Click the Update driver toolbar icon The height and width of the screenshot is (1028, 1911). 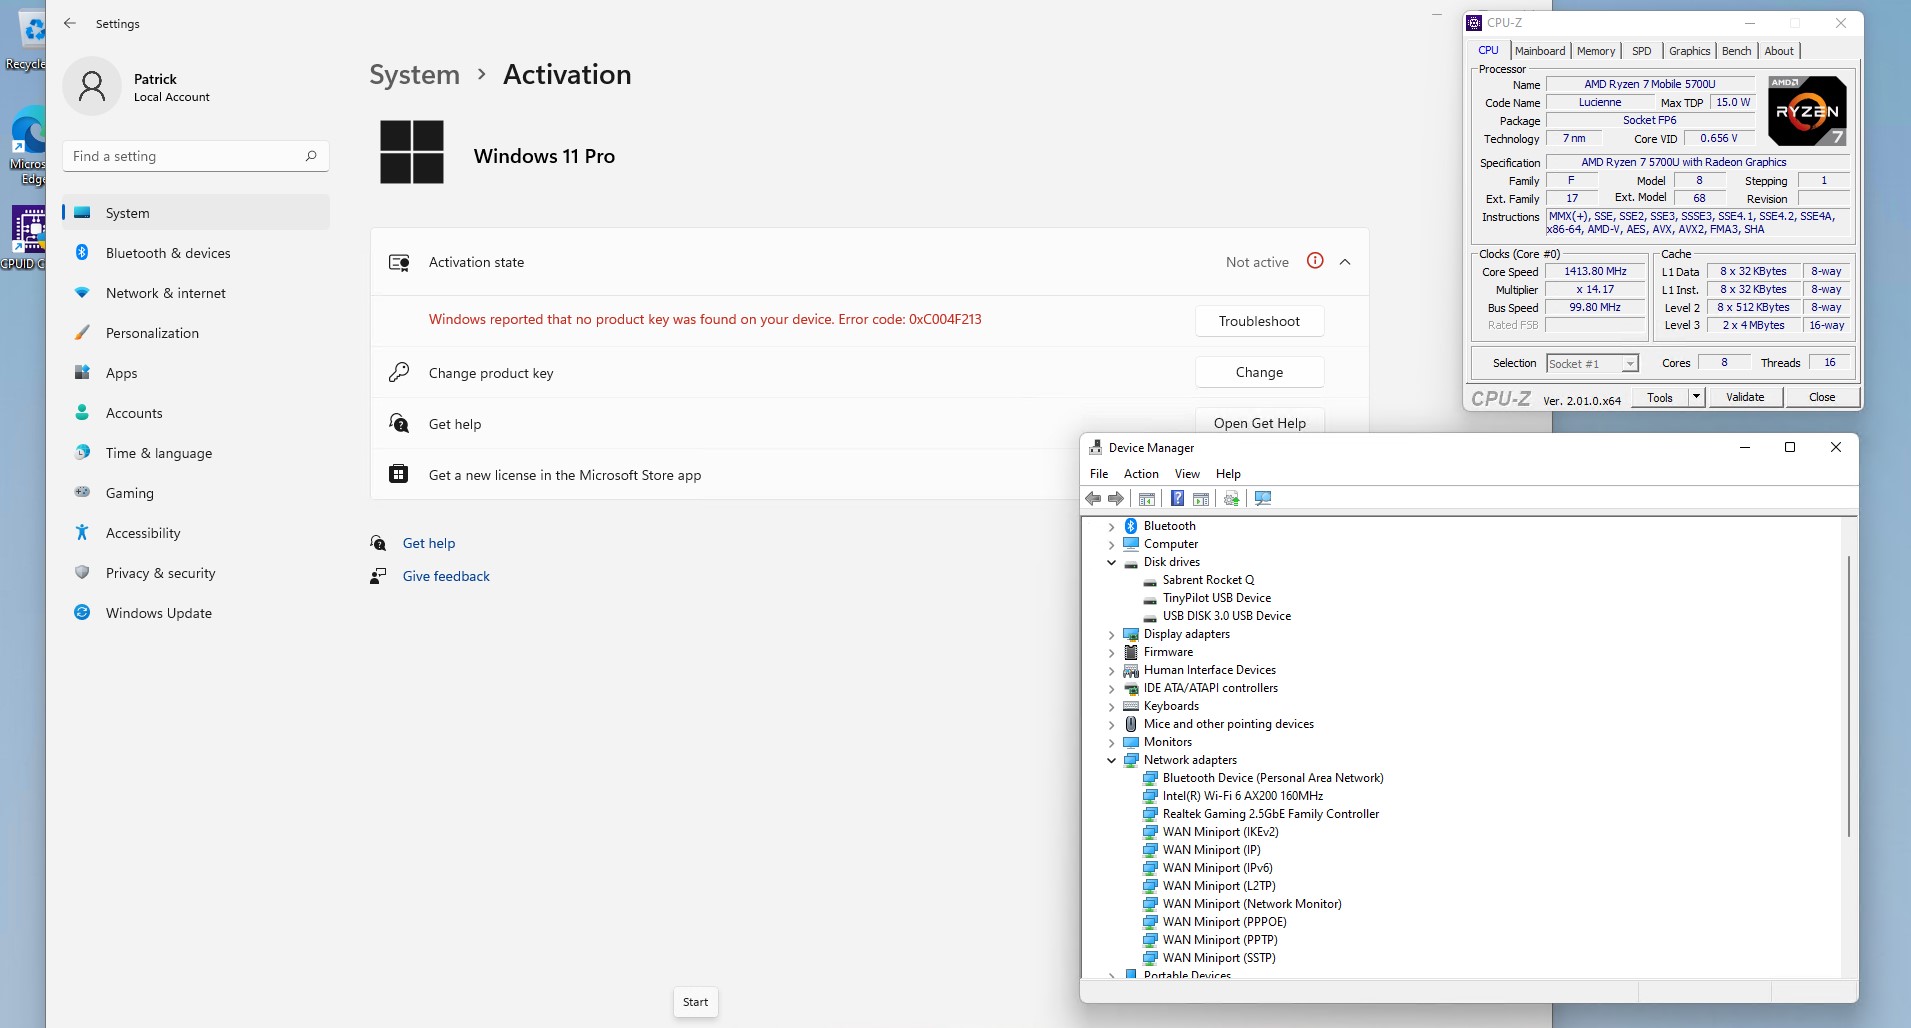[x=1231, y=499]
